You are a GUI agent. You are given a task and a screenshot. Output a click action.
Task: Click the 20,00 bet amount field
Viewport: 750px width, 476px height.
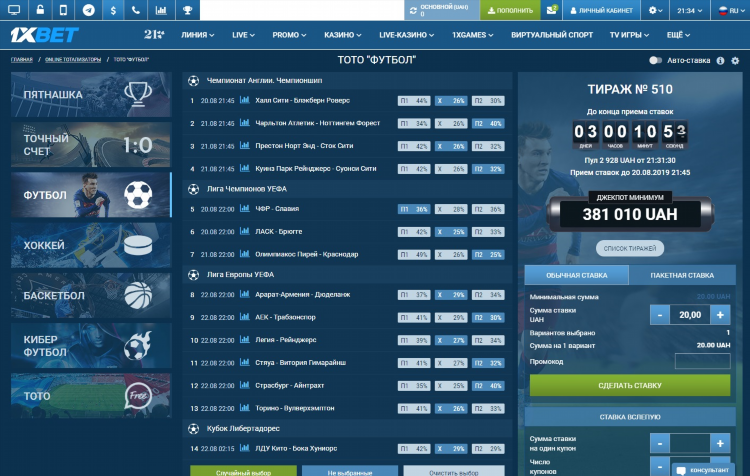690,315
